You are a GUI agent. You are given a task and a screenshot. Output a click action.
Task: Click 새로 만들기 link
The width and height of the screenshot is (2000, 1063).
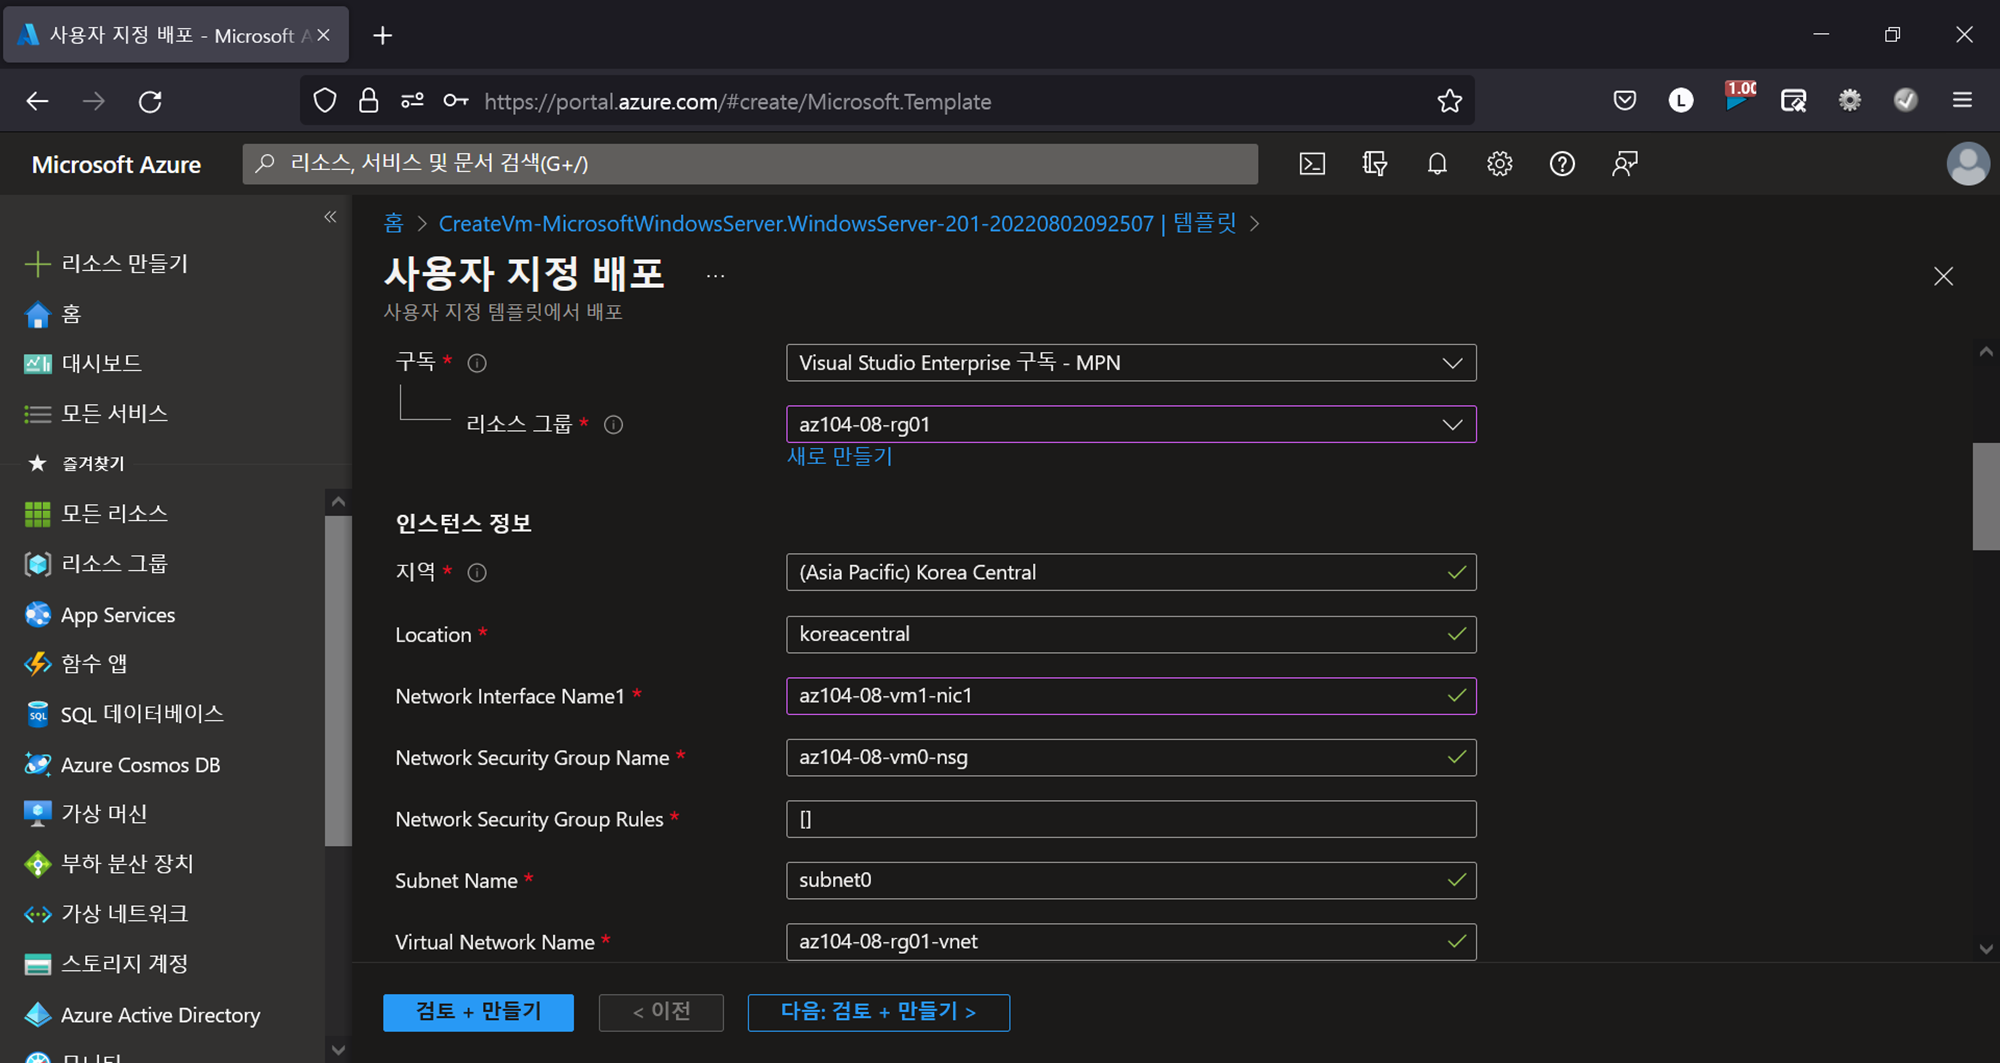point(840,457)
